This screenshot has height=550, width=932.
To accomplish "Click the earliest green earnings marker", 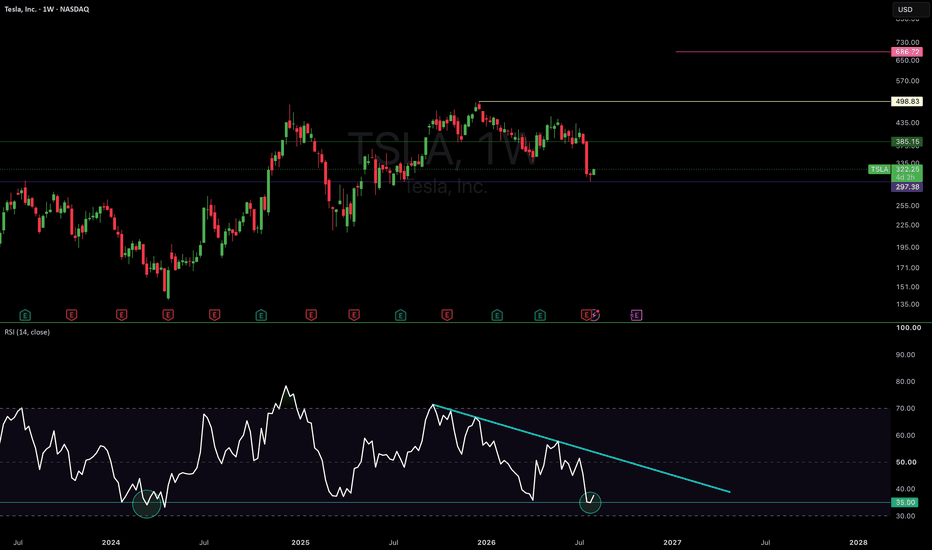I will pyautogui.click(x=25, y=315).
